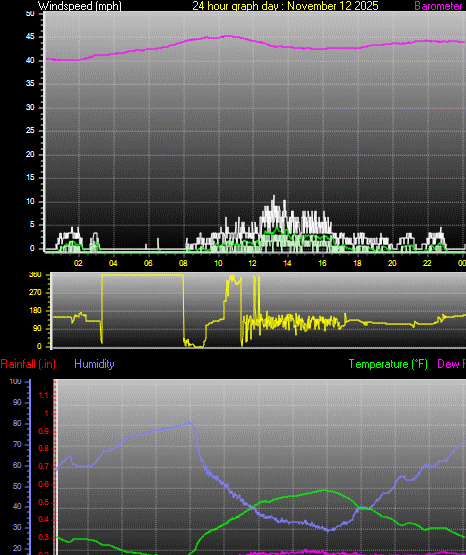This screenshot has height=555, width=466.
Task: Select the 45 mark on windspeed axis
Action: tap(30, 37)
